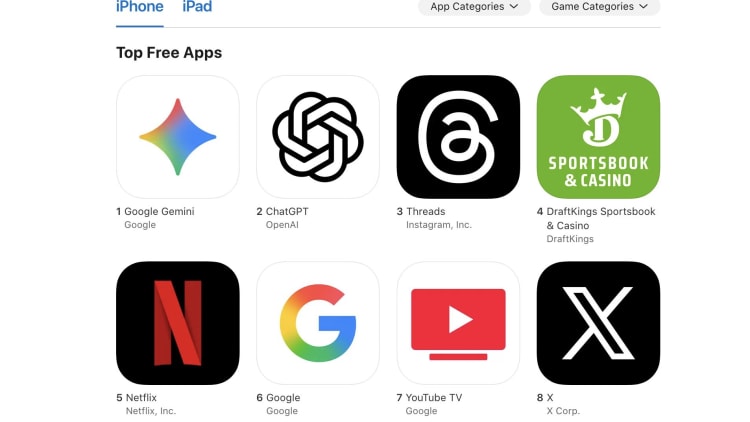The width and height of the screenshot is (750, 422).
Task: Expand the App Categories dropdown
Action: (x=474, y=7)
